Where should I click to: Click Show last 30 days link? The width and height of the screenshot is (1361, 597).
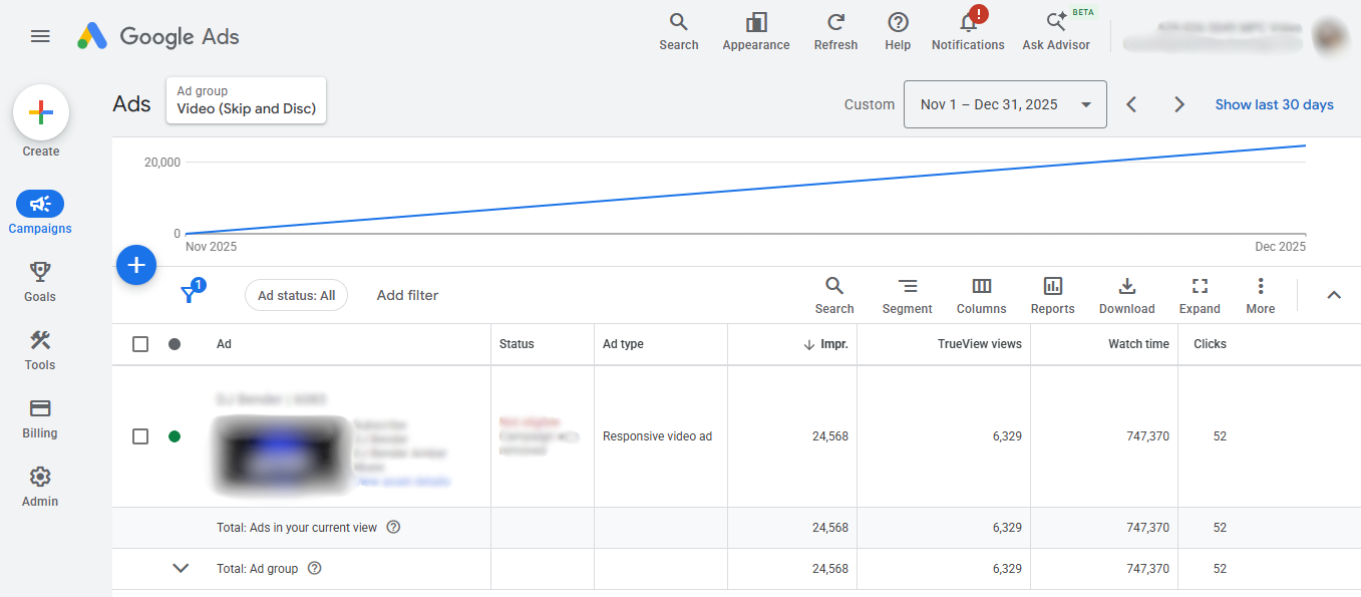pos(1274,104)
